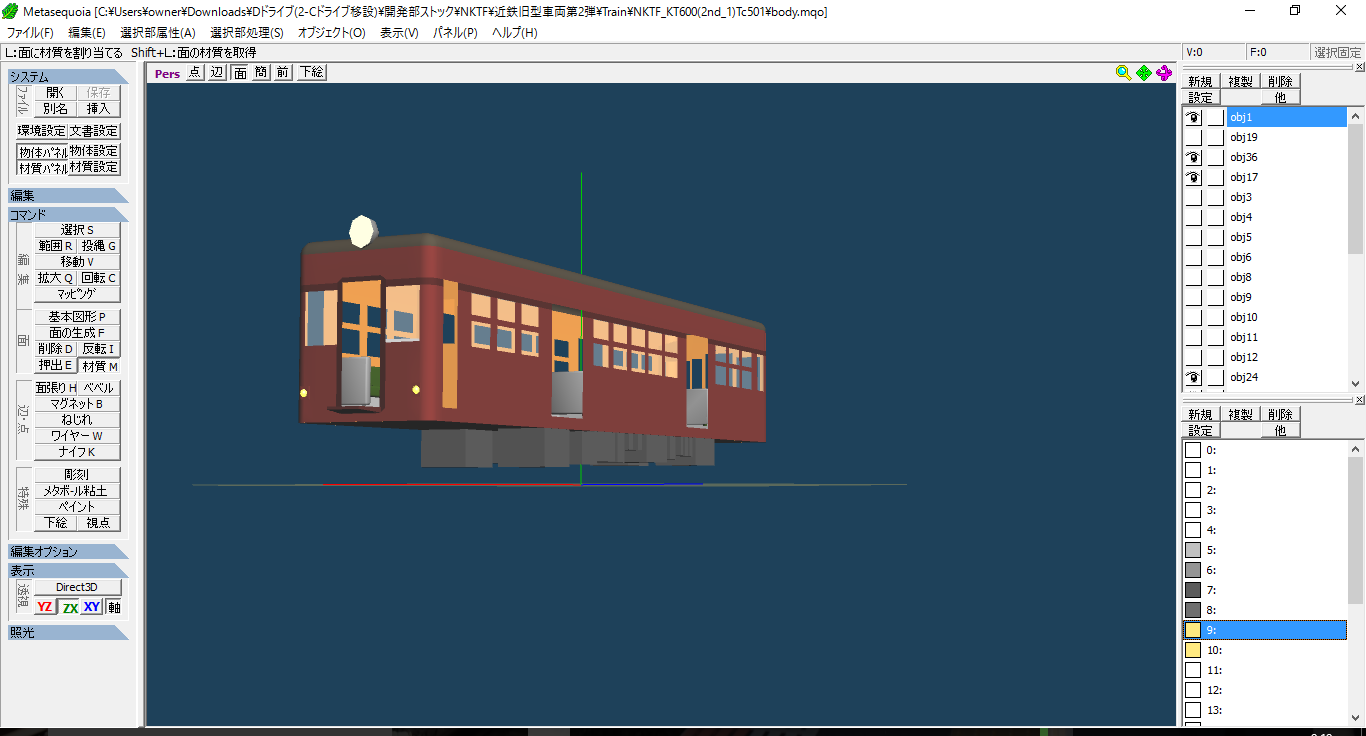Select obj10 in the object list
1366x736 pixels.
click(1287, 317)
